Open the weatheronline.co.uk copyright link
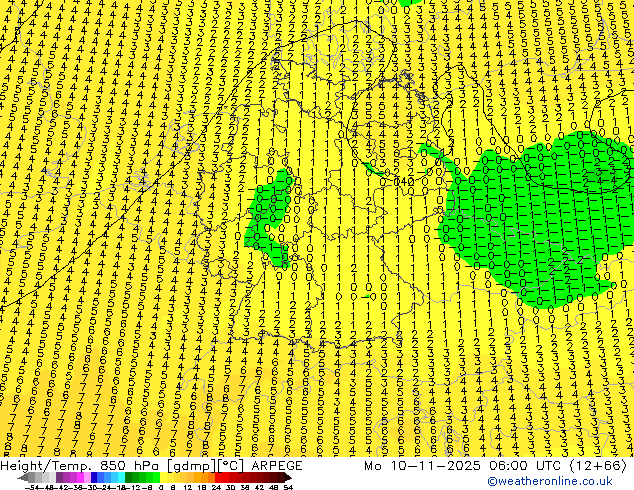This screenshot has height=490, width=634. click(x=550, y=481)
